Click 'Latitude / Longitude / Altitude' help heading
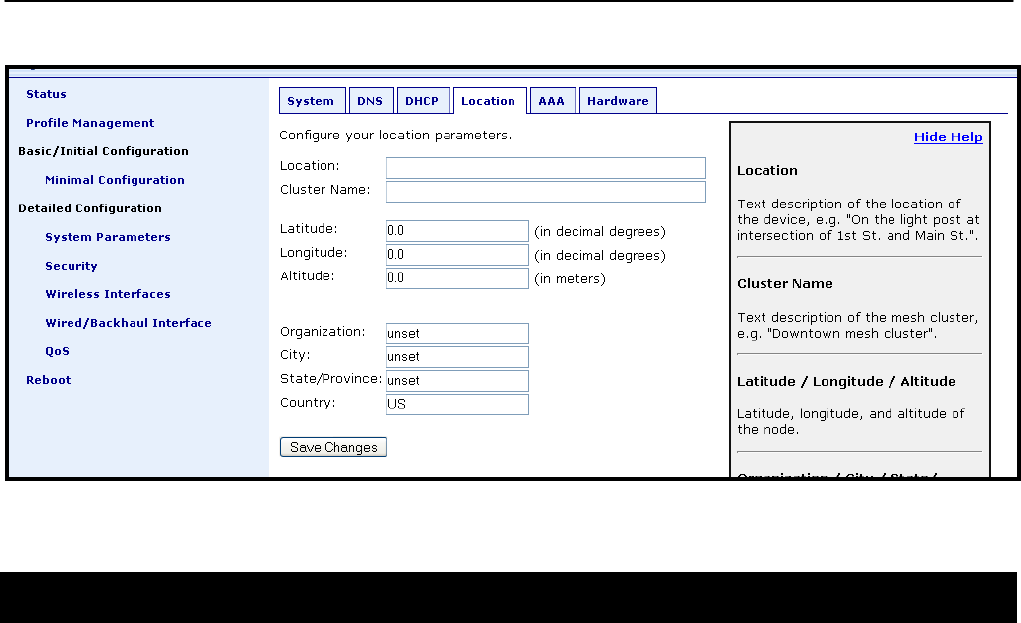The image size is (1021, 623). pyautogui.click(x=846, y=381)
